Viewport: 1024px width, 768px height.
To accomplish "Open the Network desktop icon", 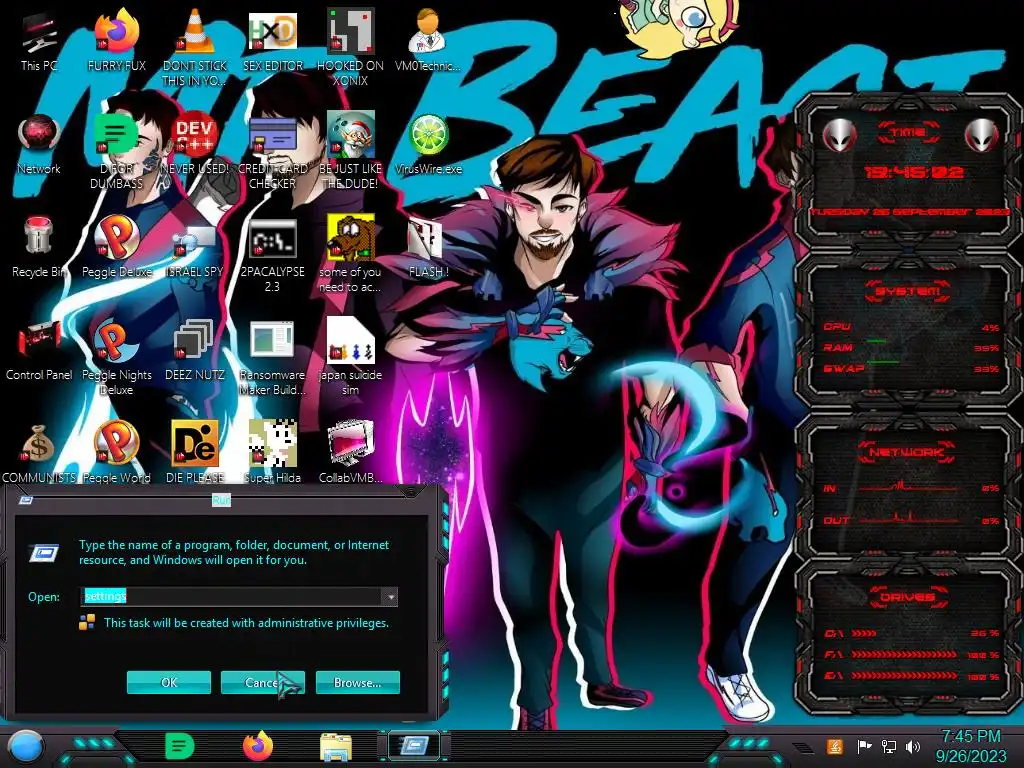I will pyautogui.click(x=39, y=144).
